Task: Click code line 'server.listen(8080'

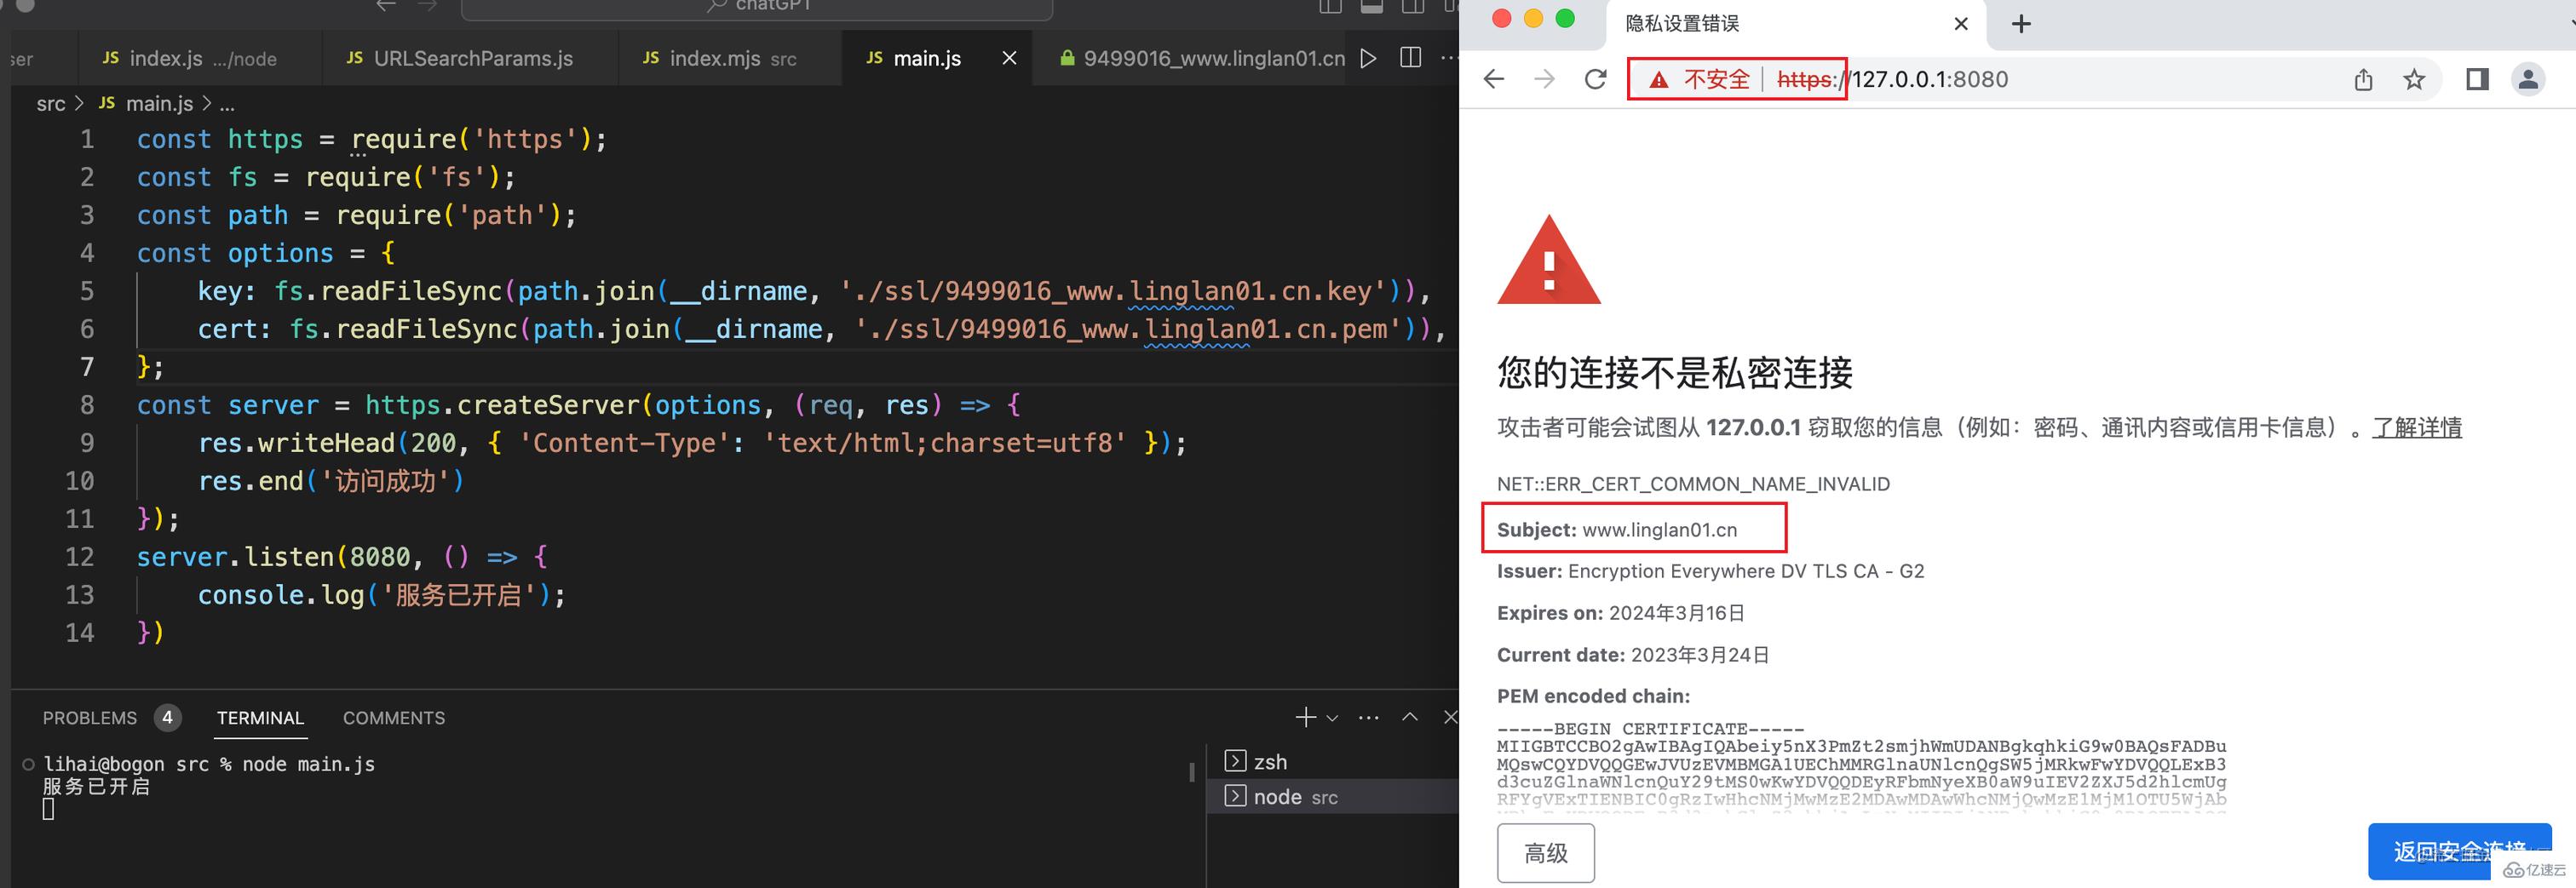Action: 342,557
